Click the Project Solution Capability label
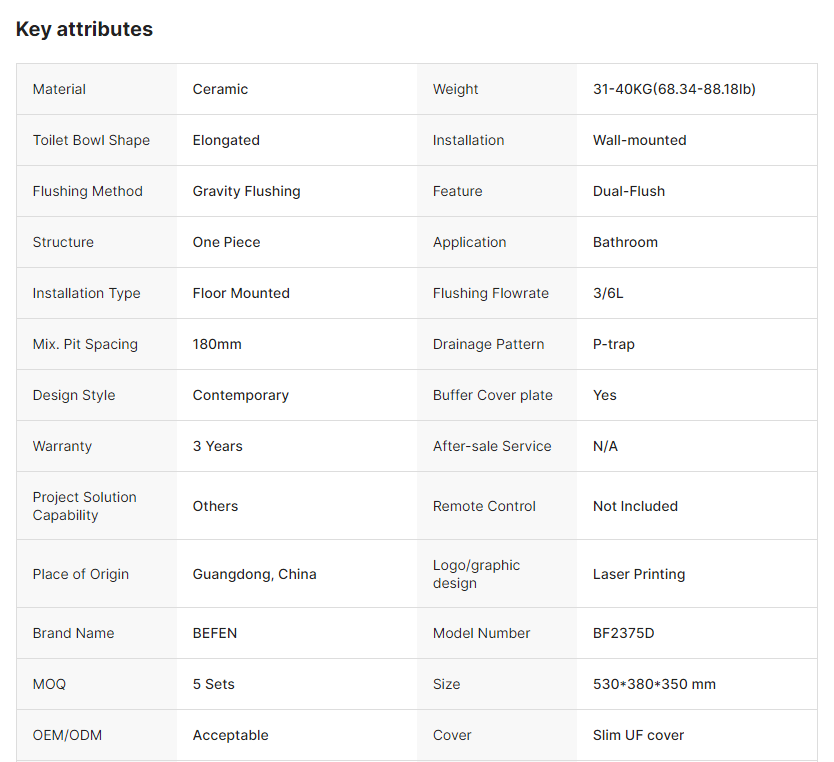 tap(84, 506)
